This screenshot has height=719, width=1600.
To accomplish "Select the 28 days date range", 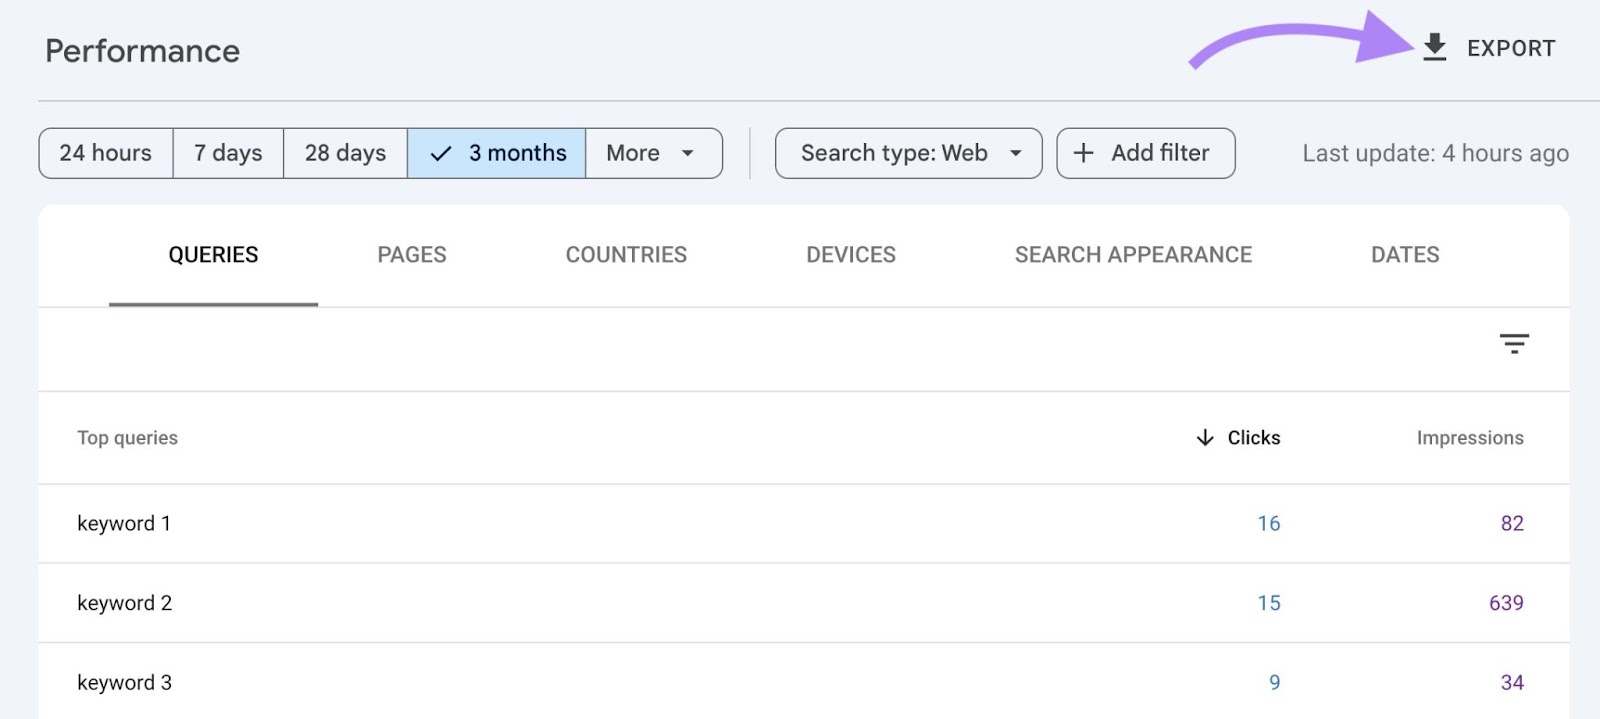I will click(345, 153).
